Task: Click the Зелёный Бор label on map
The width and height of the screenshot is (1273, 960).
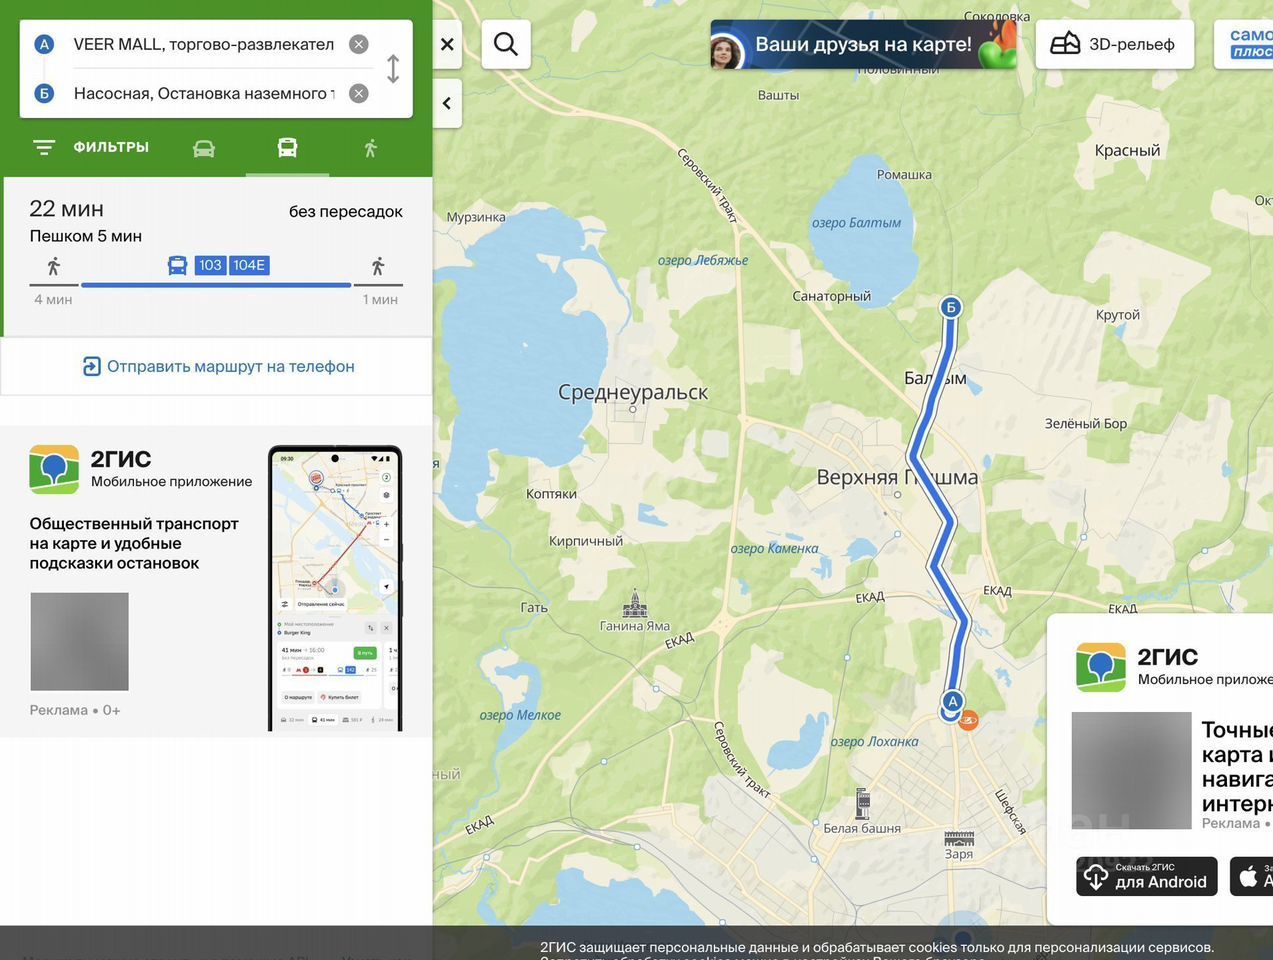Action: (x=1086, y=424)
